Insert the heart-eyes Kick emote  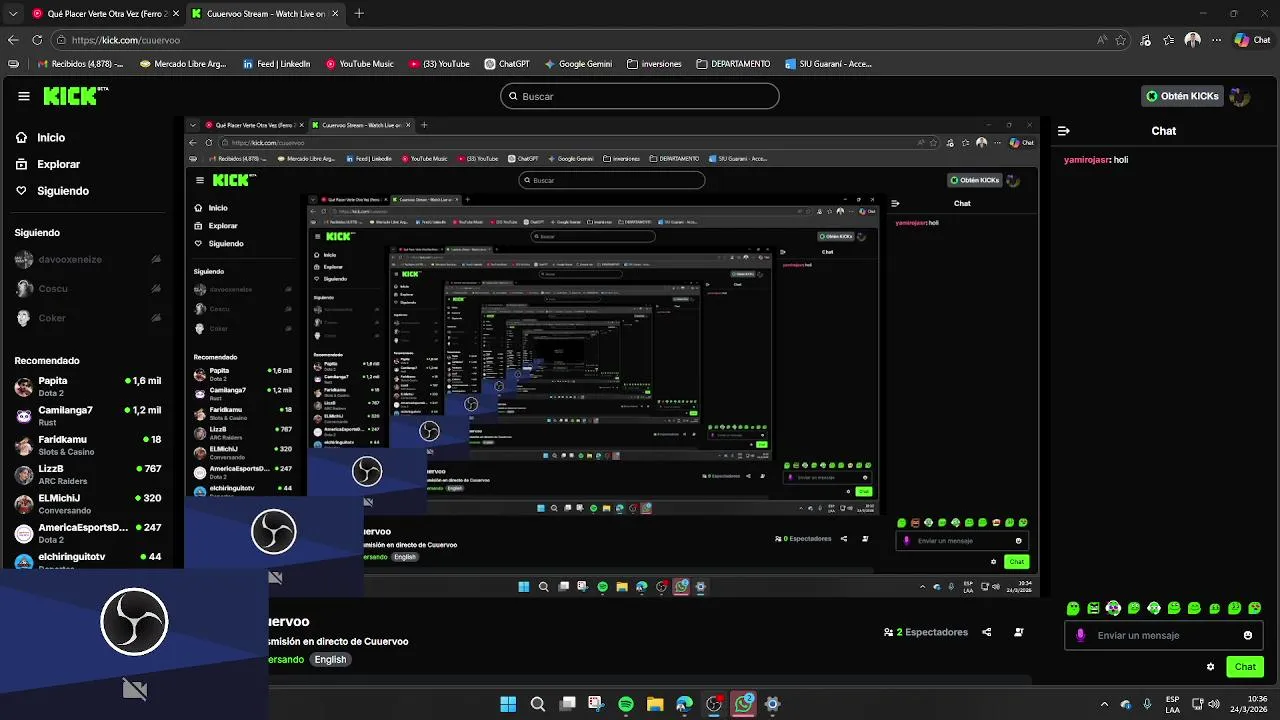[x=1255, y=608]
